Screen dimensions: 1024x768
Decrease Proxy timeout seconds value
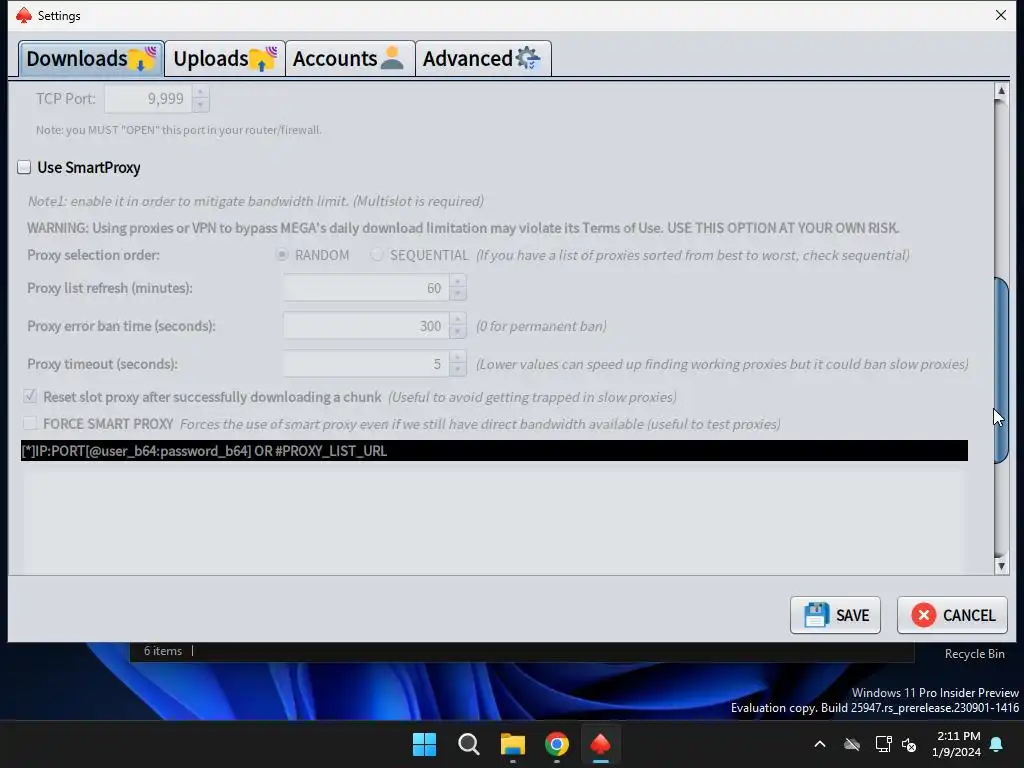tap(458, 370)
